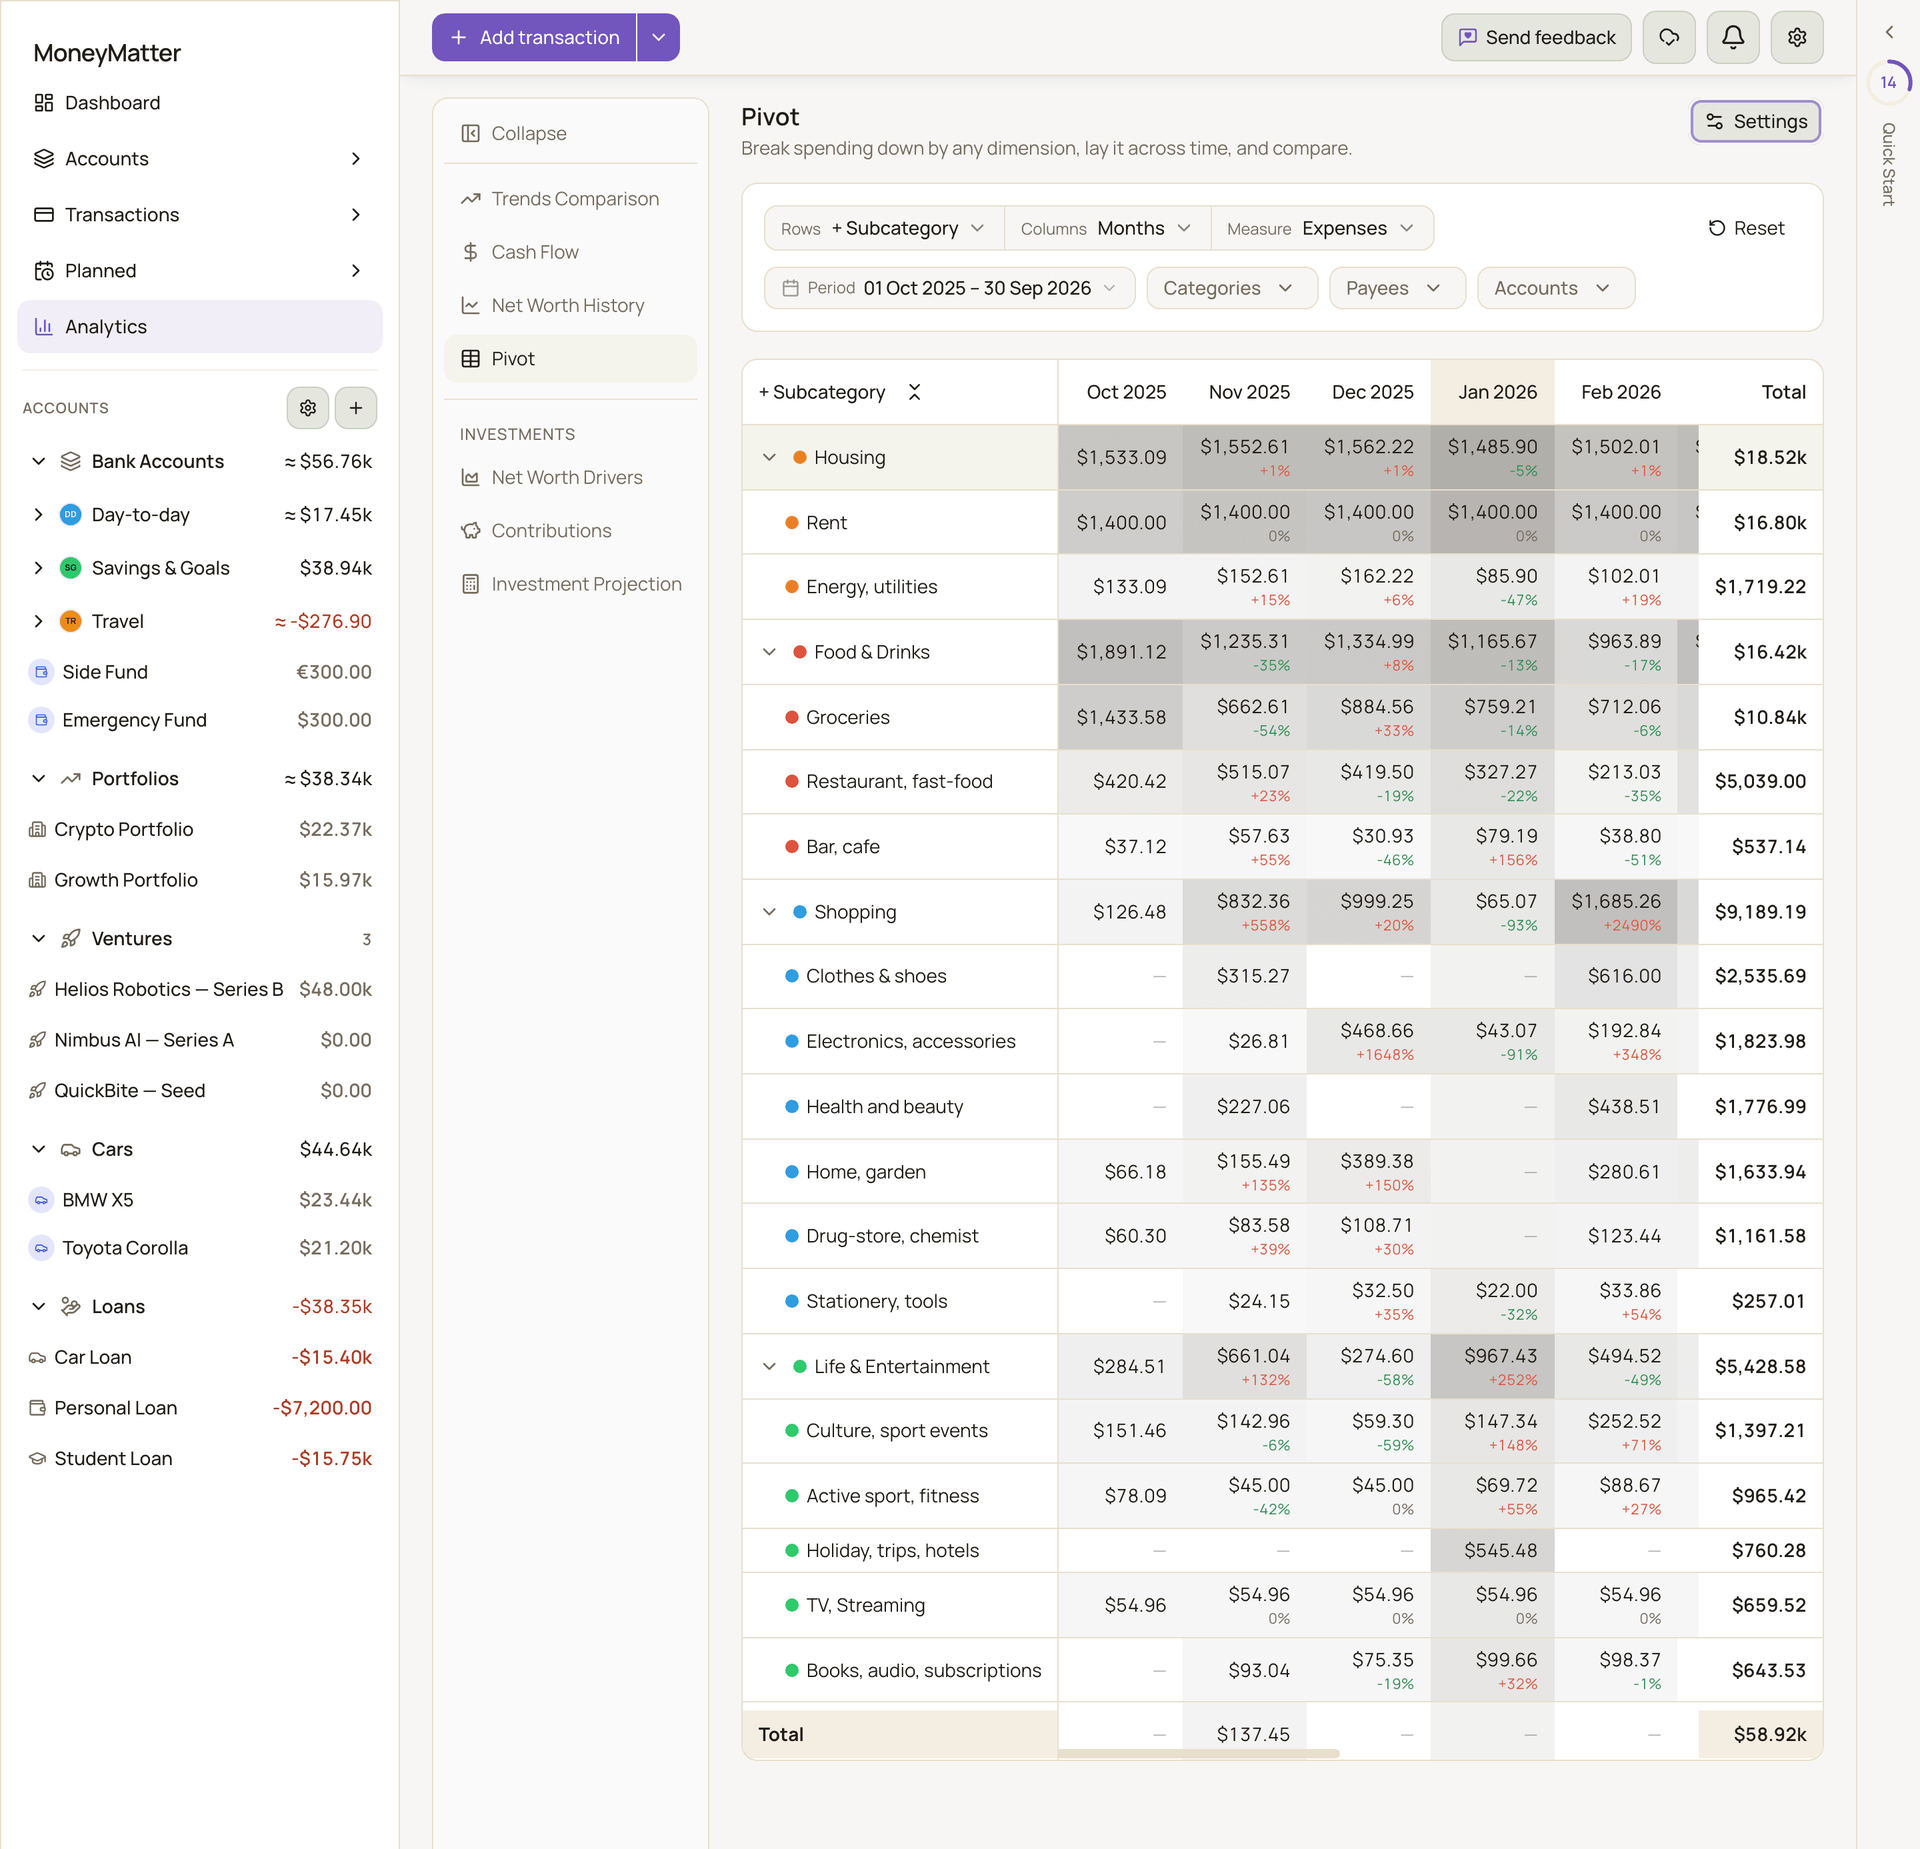Open the Payees filter dropdown
The height and width of the screenshot is (1849, 1920).
tap(1396, 288)
